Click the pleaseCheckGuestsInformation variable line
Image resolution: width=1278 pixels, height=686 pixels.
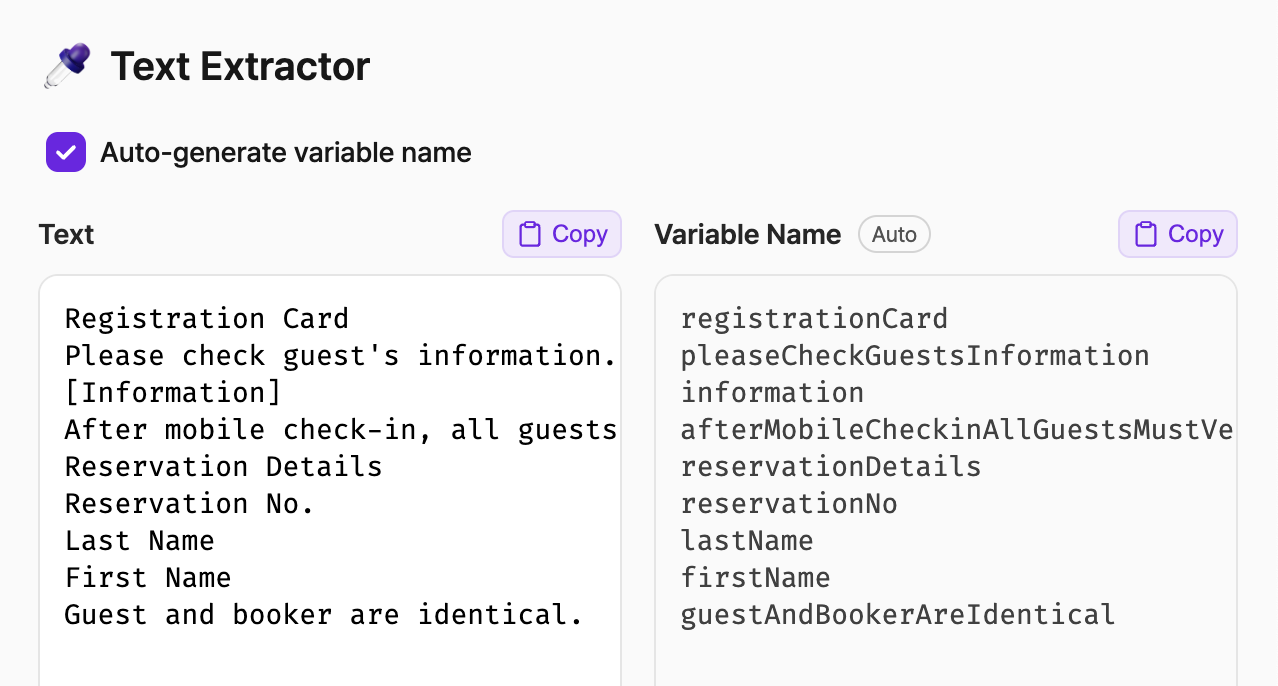[x=915, y=356]
